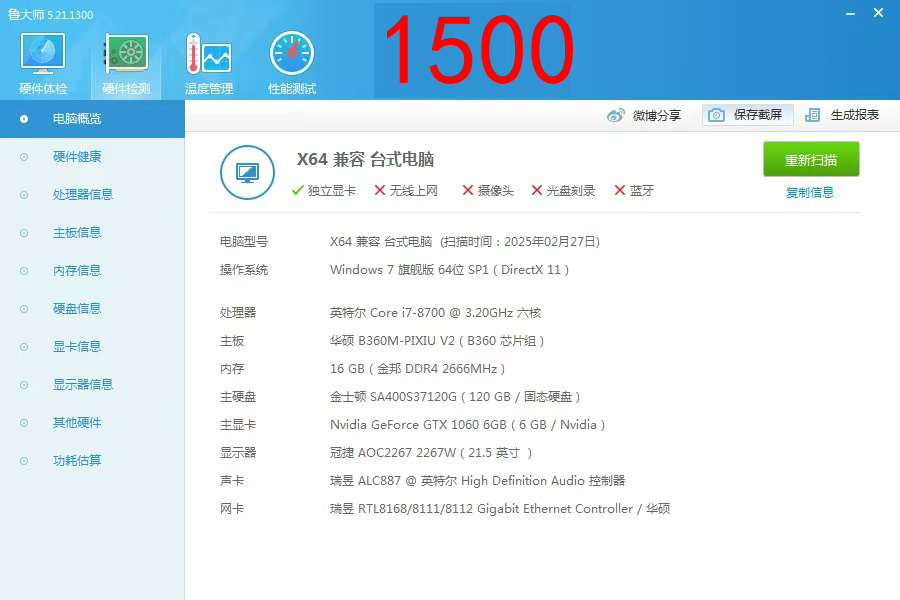Click the 摄像头 label

click(x=496, y=191)
